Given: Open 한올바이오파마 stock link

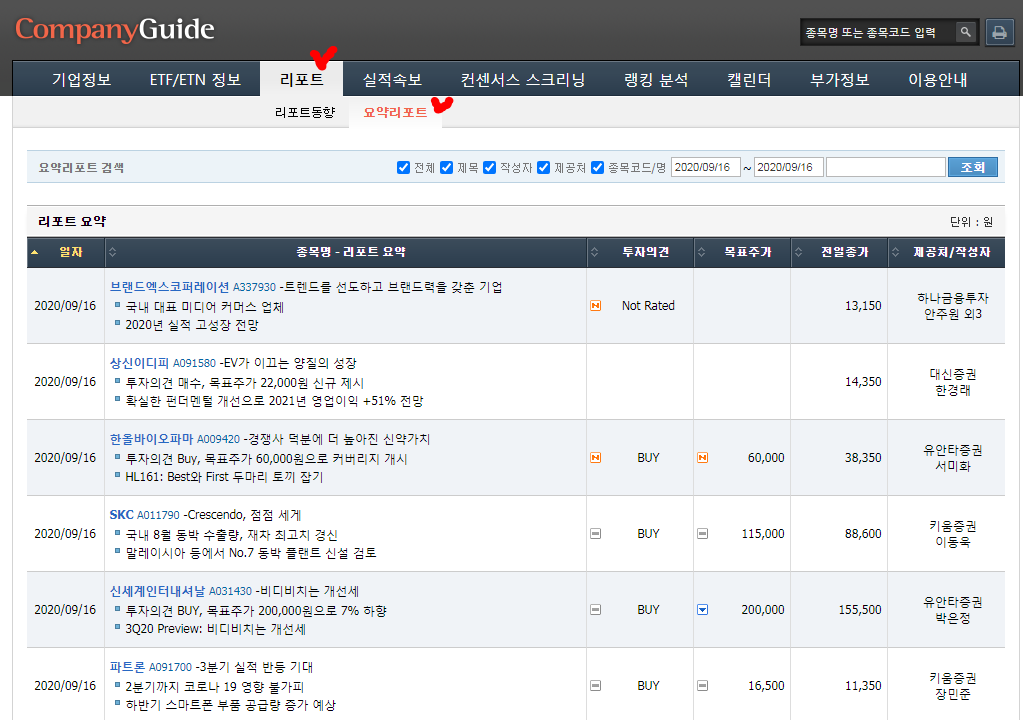Looking at the screenshot, I should 151,439.
